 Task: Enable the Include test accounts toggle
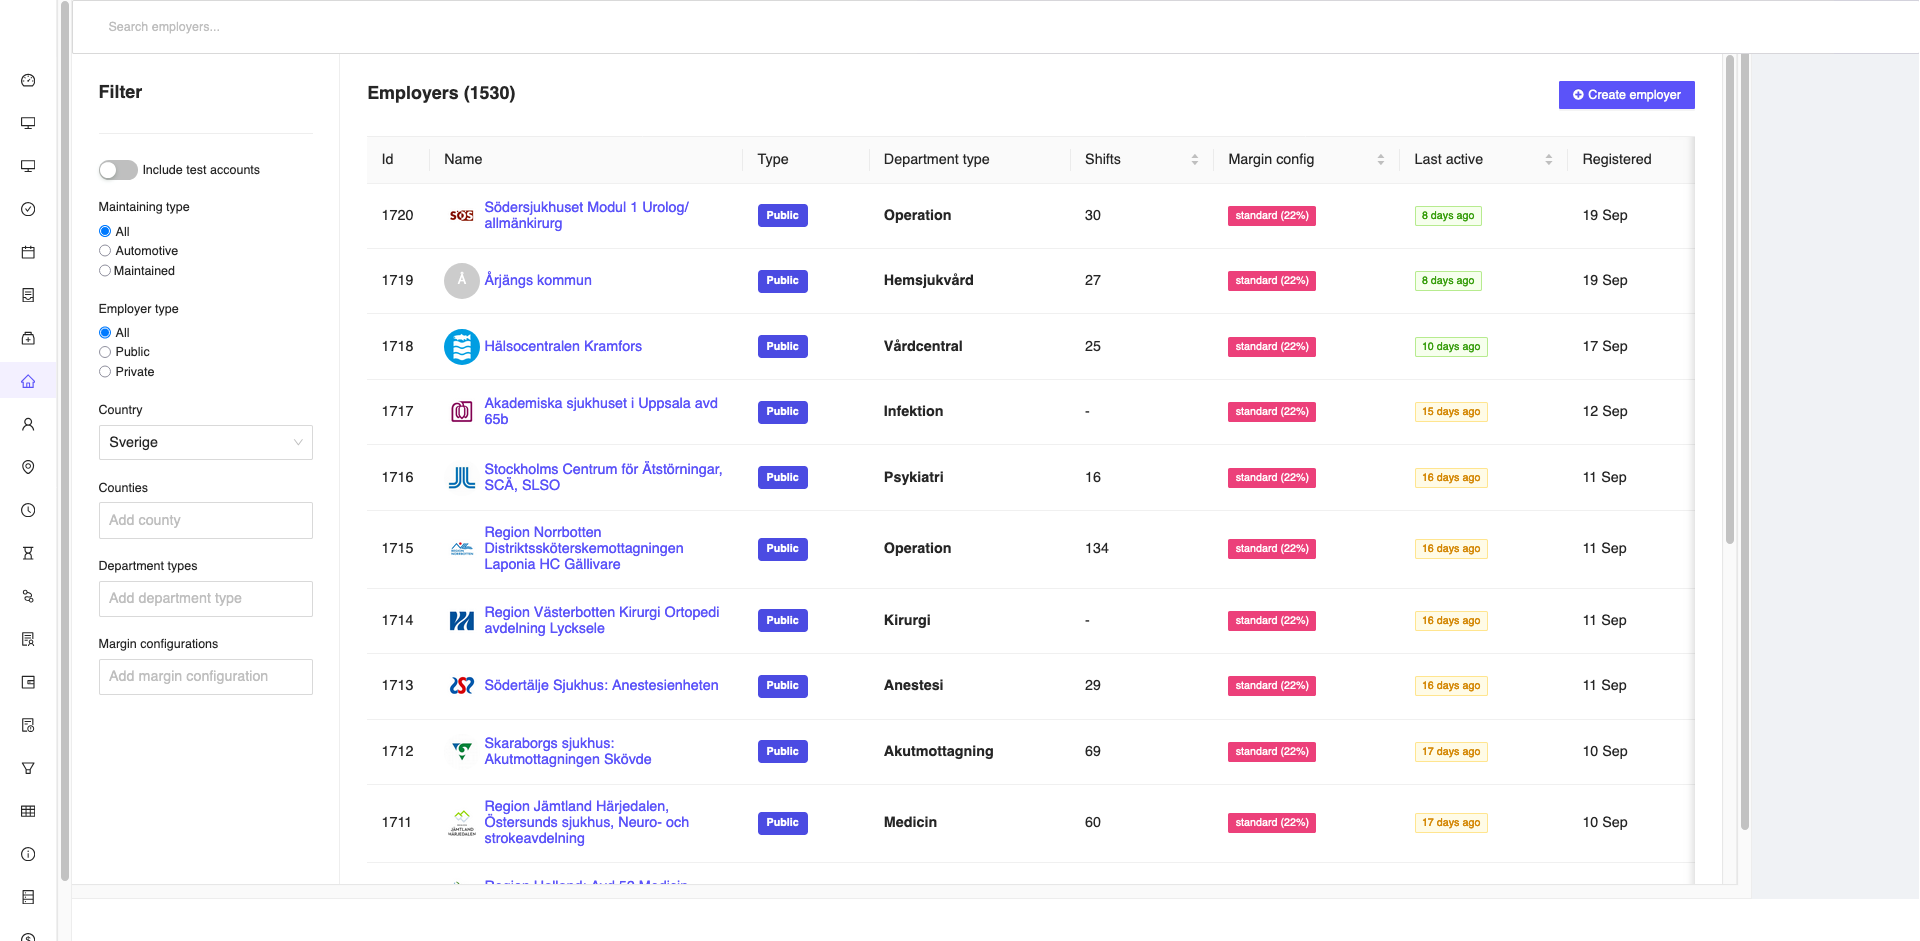[117, 170]
